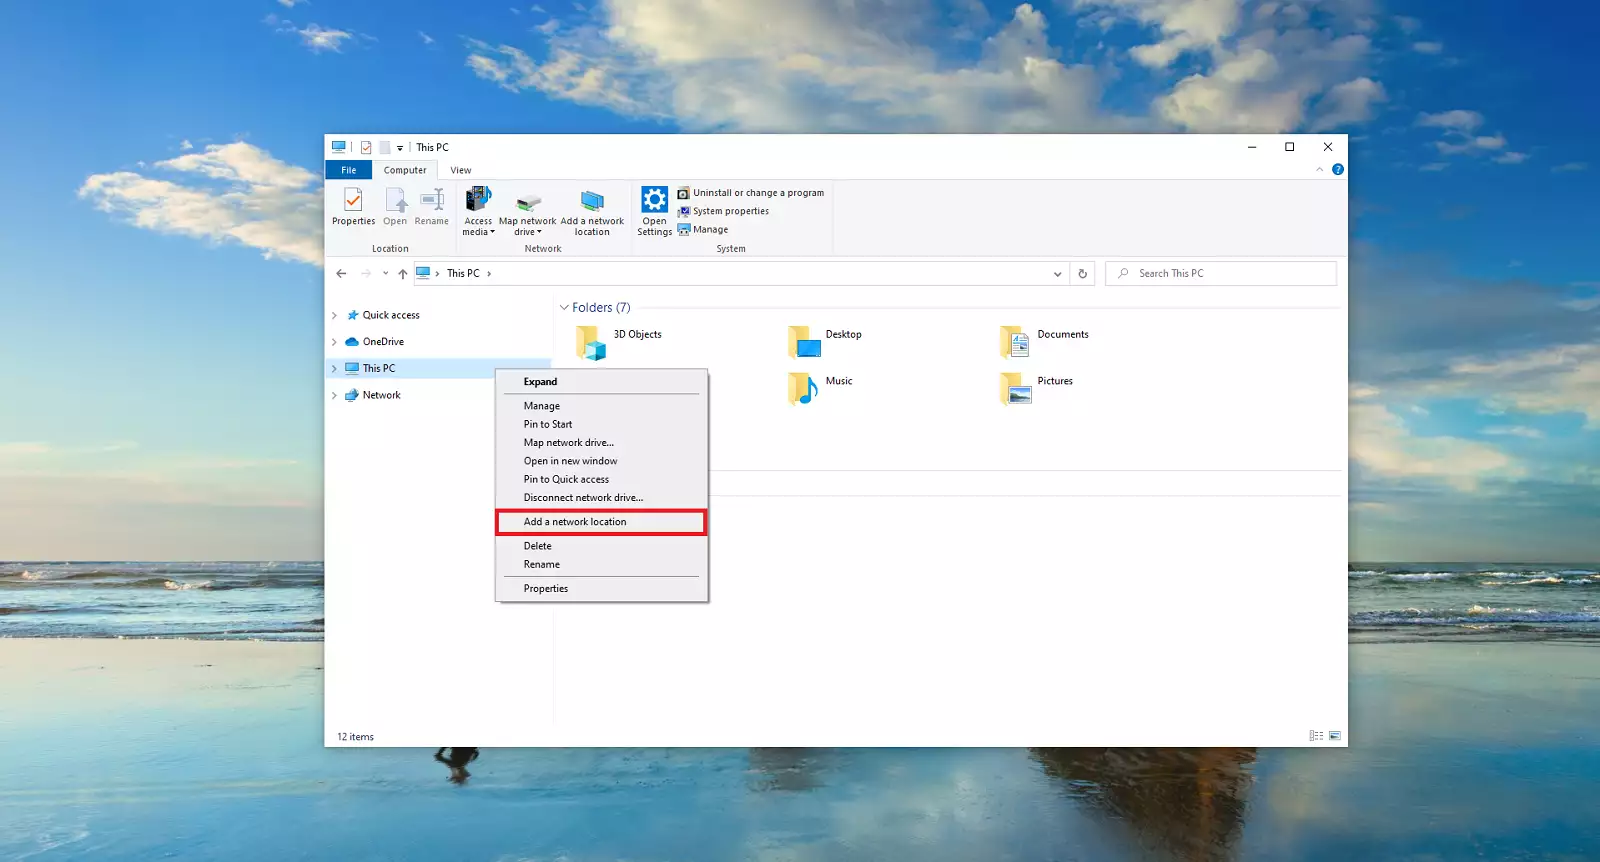
Task: Open Settings via the gear icon
Action: click(654, 210)
